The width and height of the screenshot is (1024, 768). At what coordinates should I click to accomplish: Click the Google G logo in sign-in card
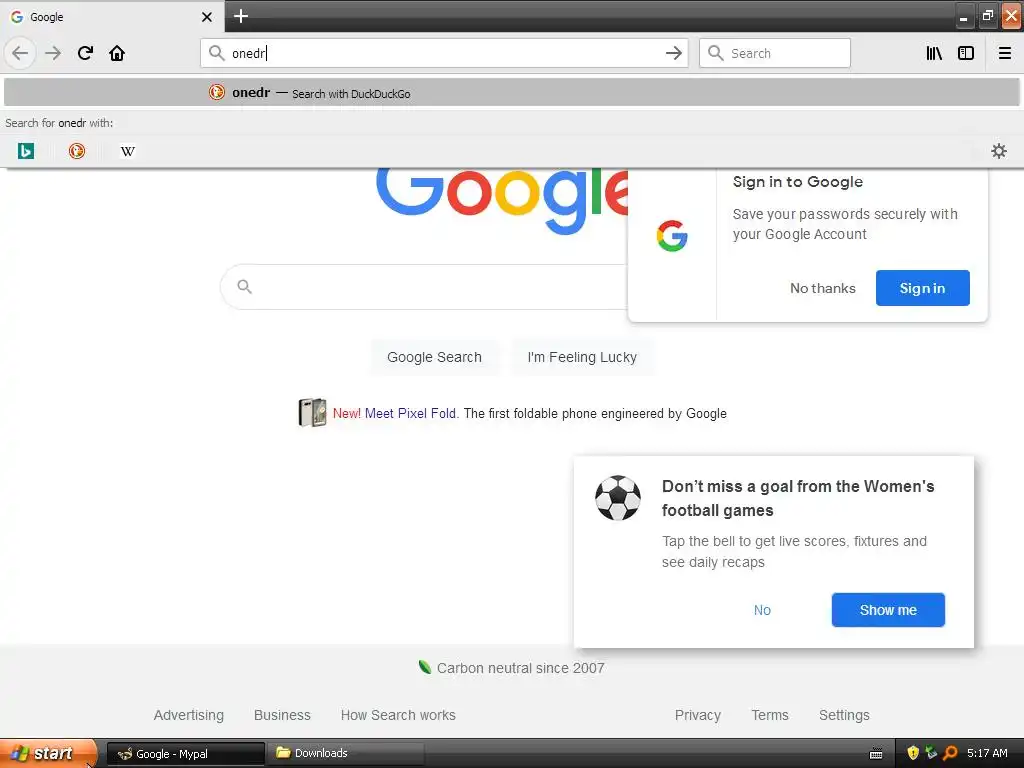click(x=672, y=236)
